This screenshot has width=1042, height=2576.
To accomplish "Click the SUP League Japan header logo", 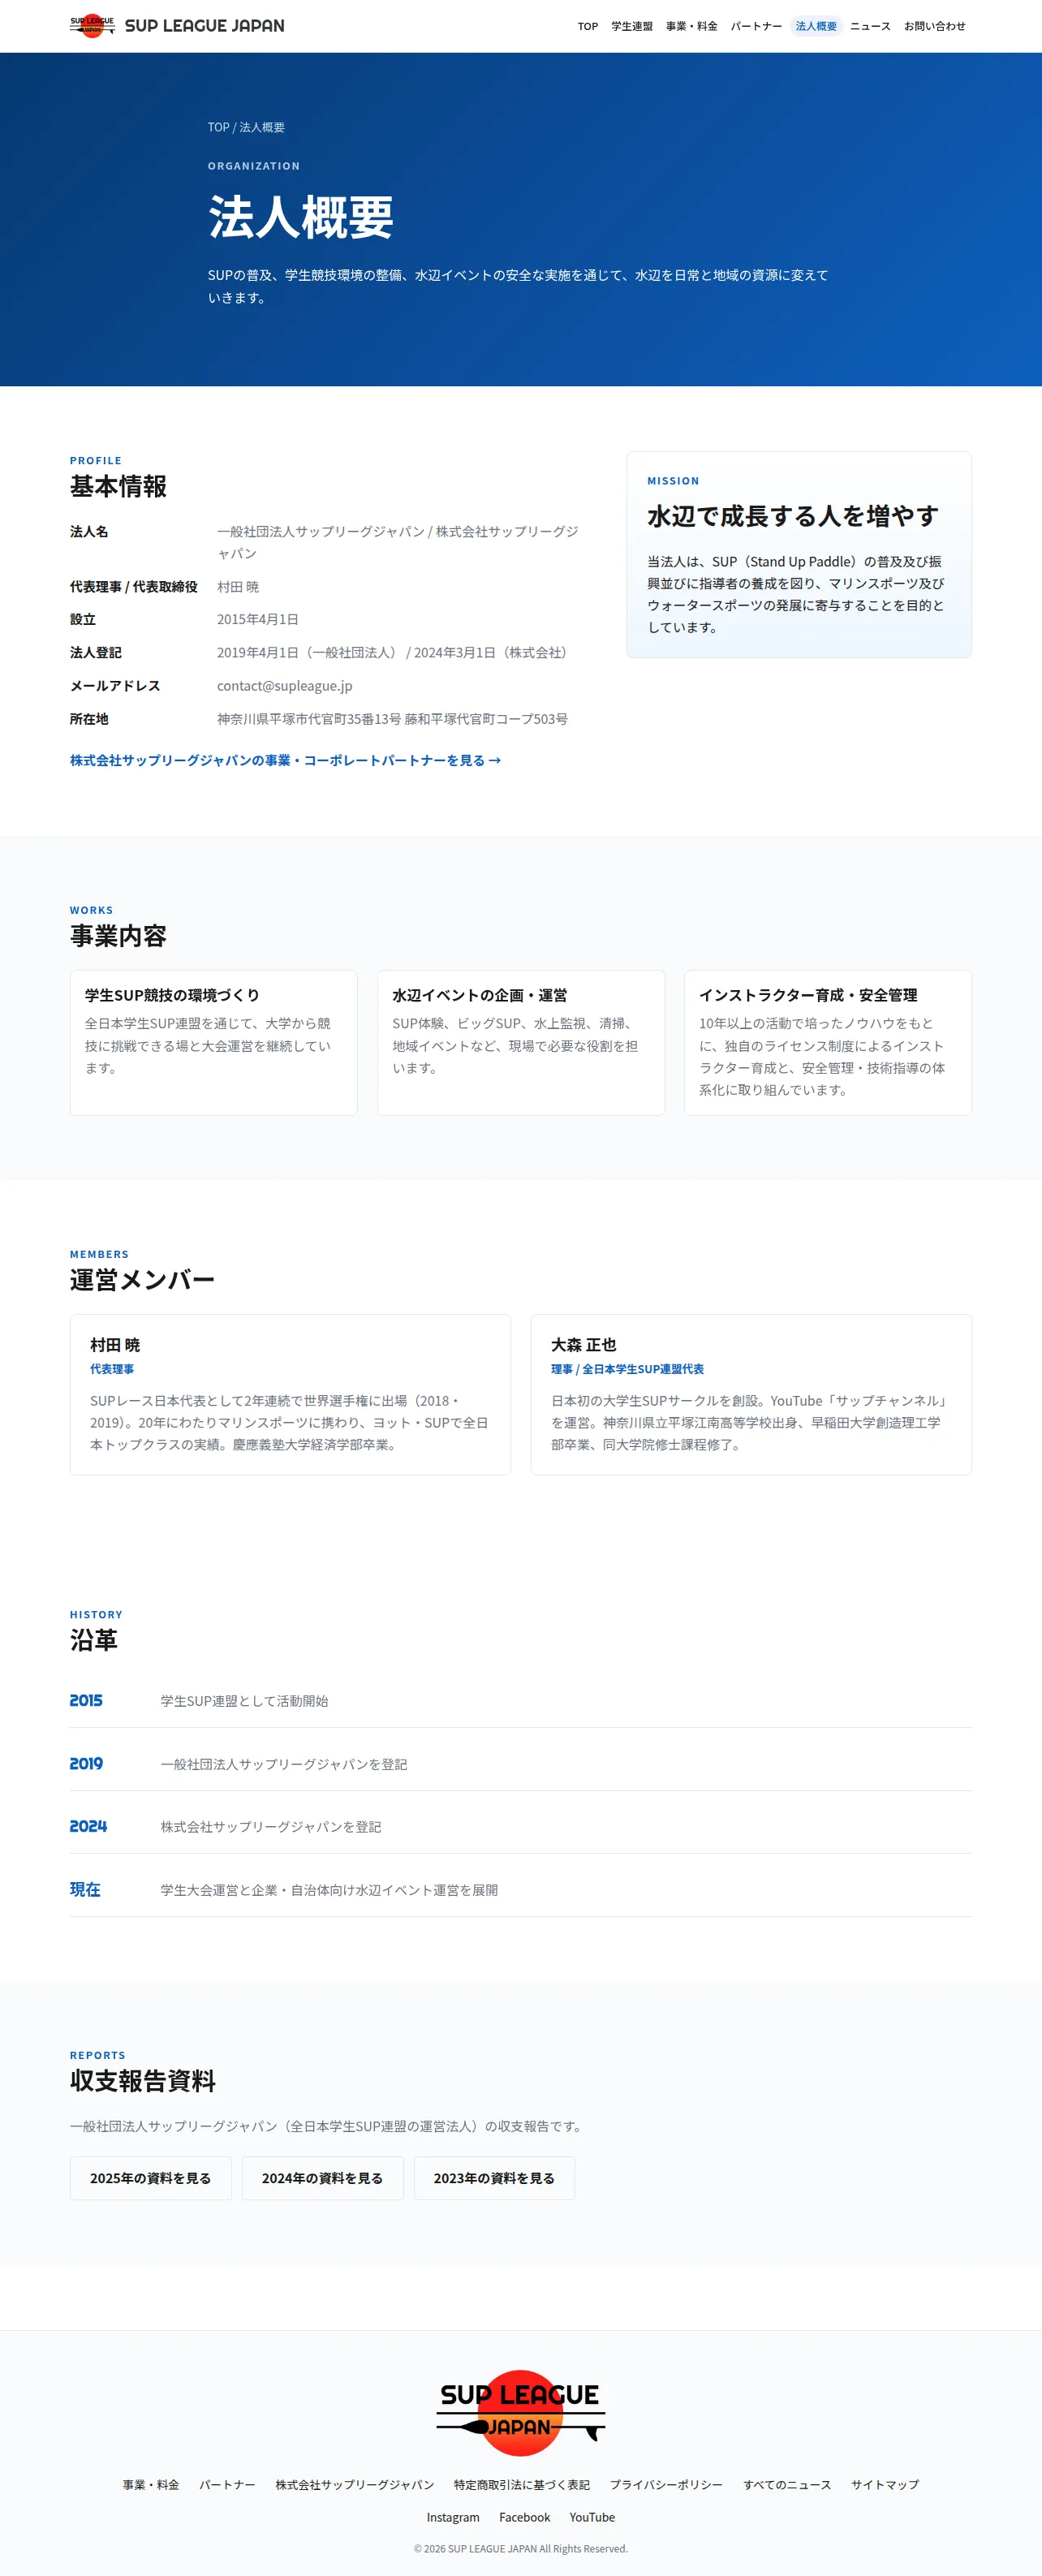I will [177, 26].
